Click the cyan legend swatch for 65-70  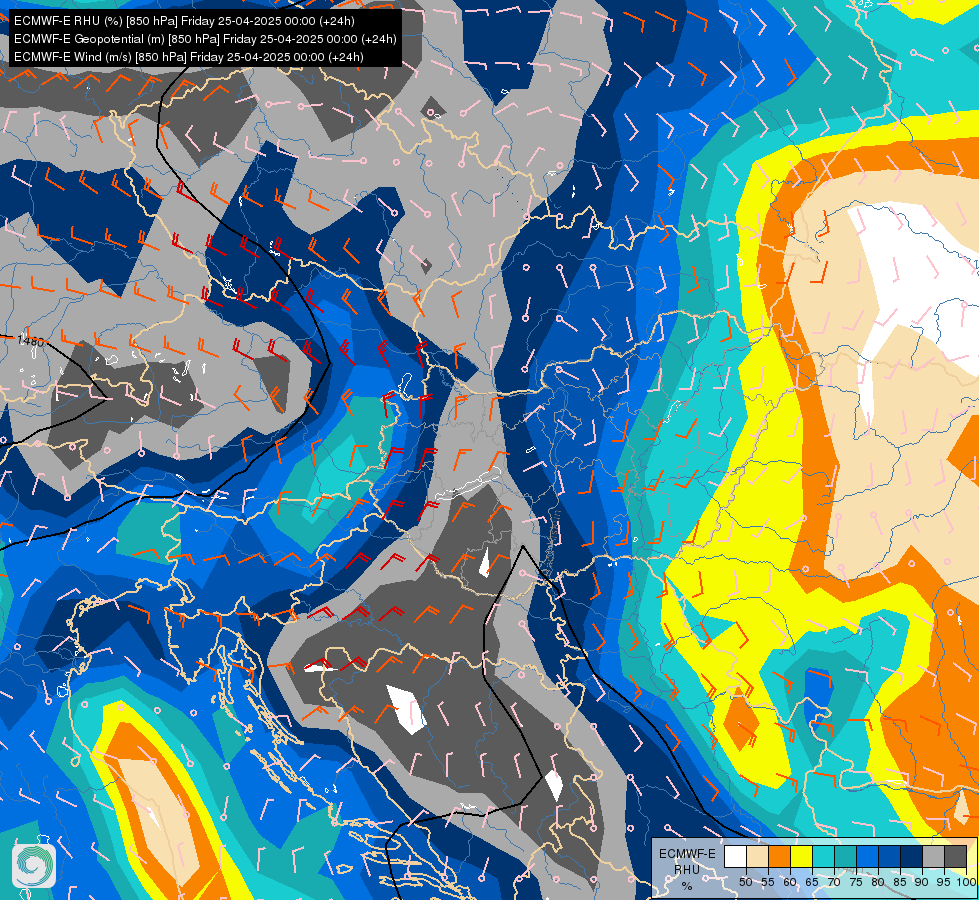(x=824, y=856)
